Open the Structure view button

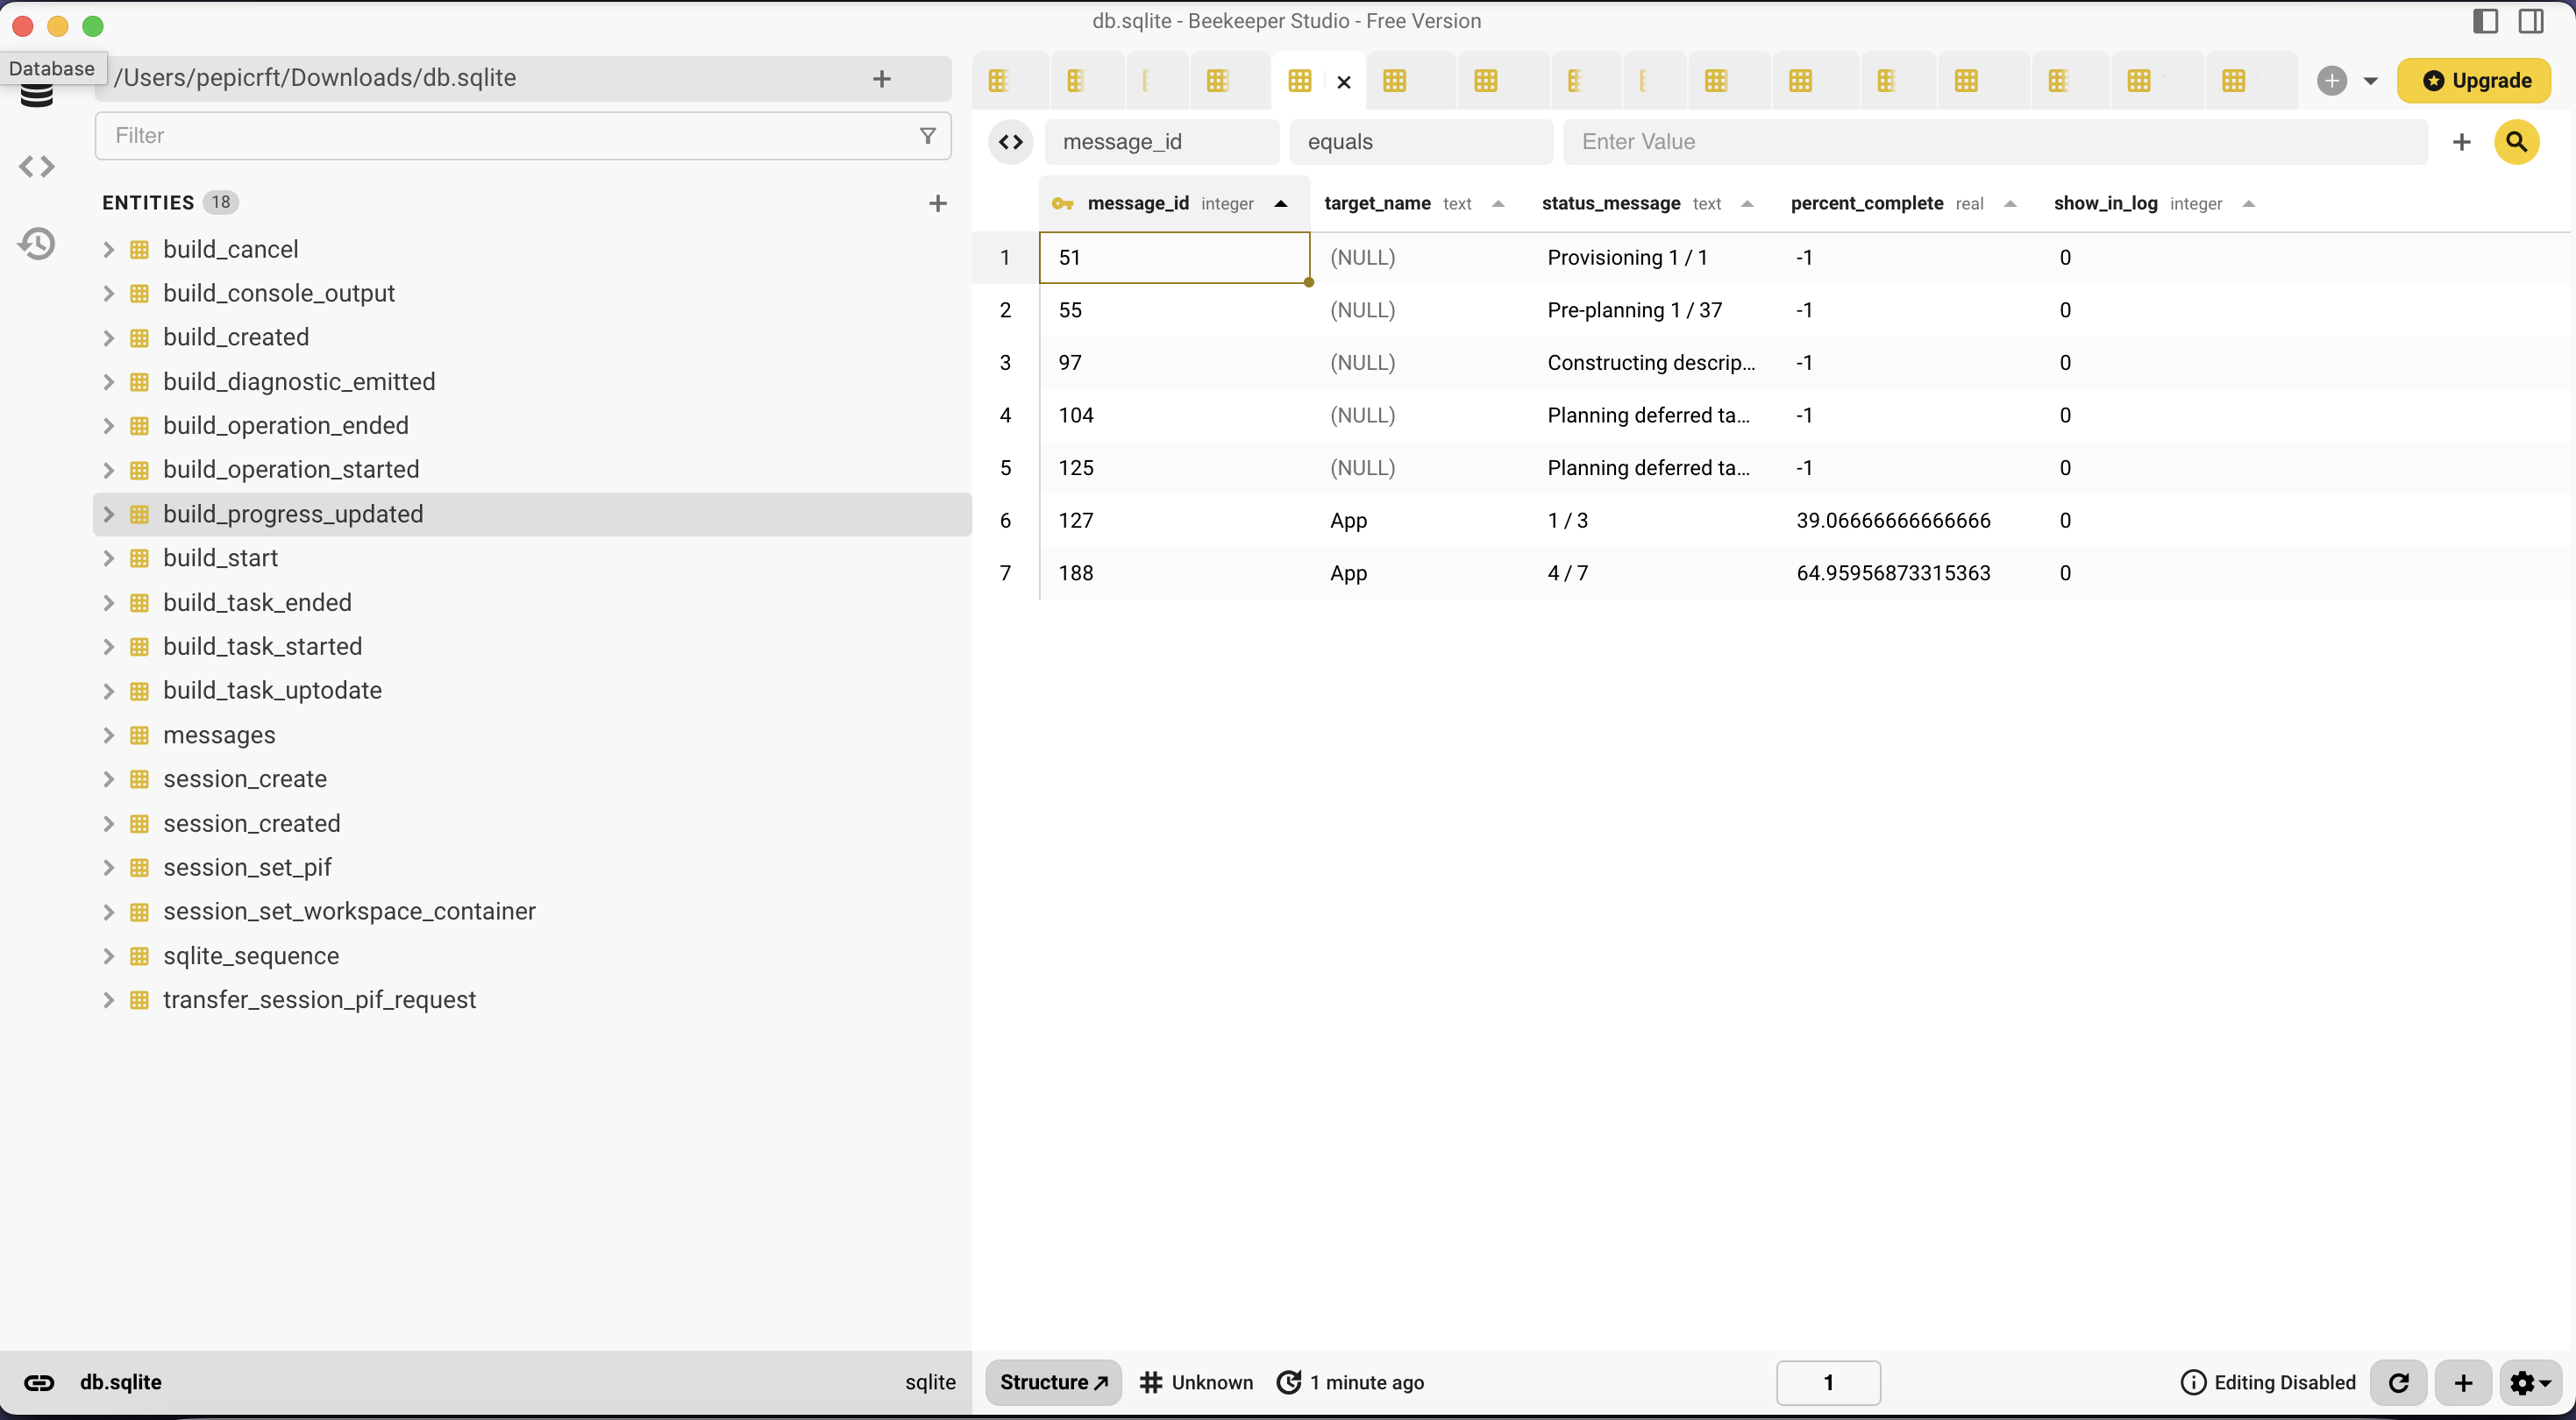(x=1053, y=1382)
